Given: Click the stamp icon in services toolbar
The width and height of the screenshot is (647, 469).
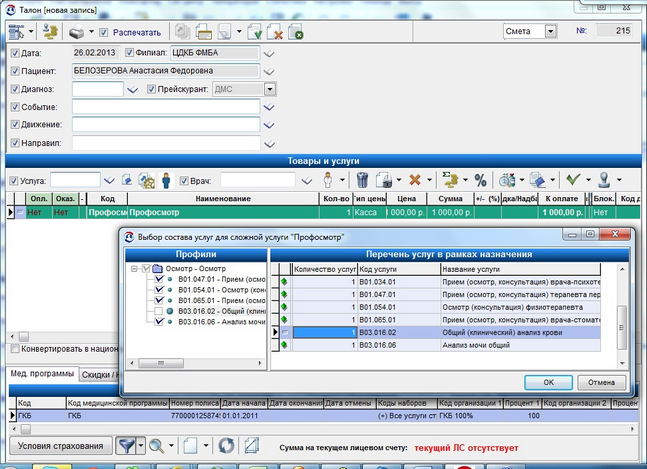Looking at the screenshot, I should click(x=605, y=180).
